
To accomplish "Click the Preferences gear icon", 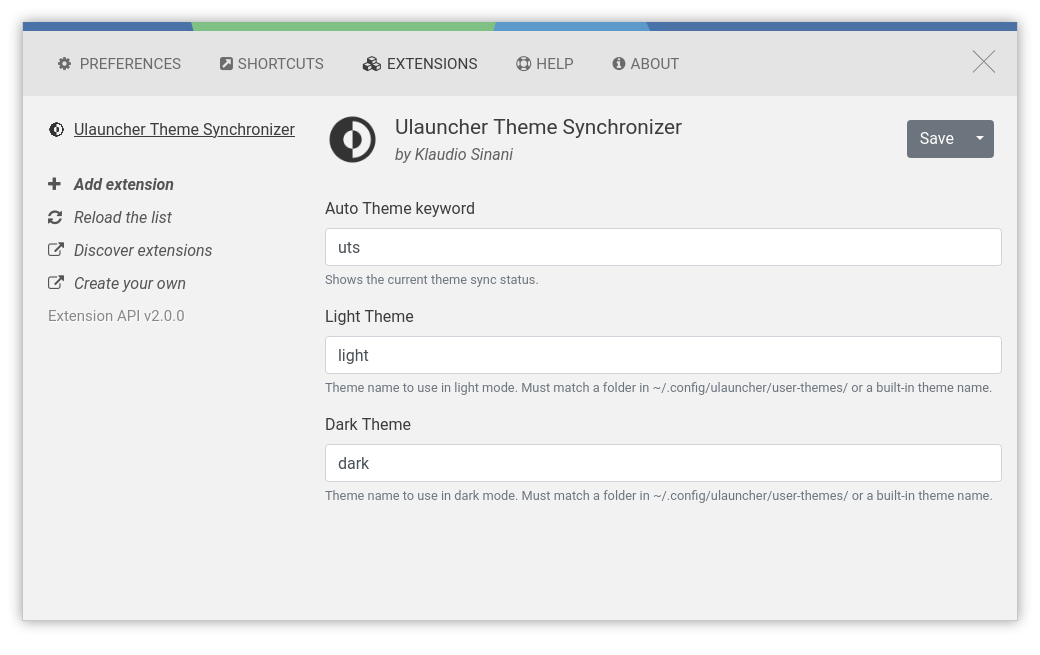I will tap(64, 64).
